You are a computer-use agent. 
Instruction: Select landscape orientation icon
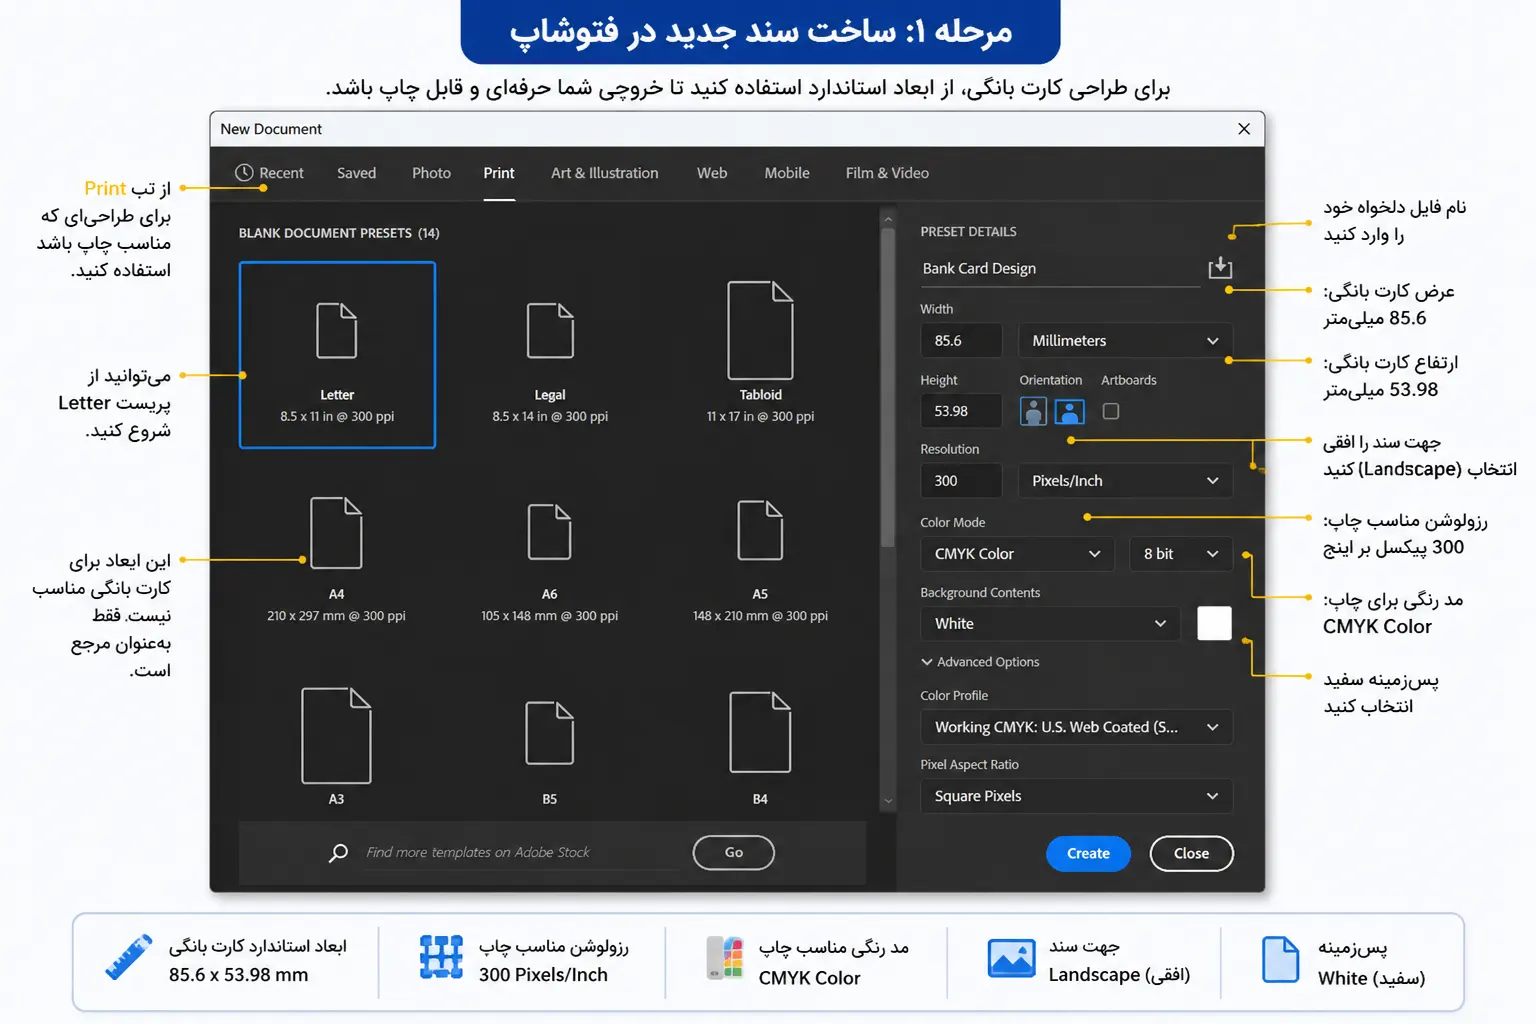click(x=1069, y=411)
